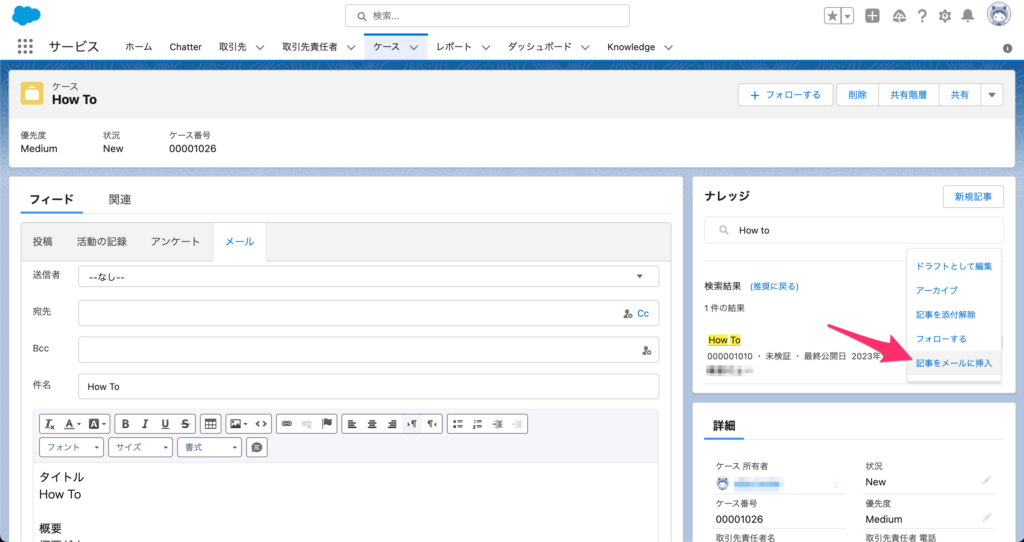Image resolution: width=1024 pixels, height=542 pixels.
Task: Align text right in the editor
Action: tap(392, 424)
